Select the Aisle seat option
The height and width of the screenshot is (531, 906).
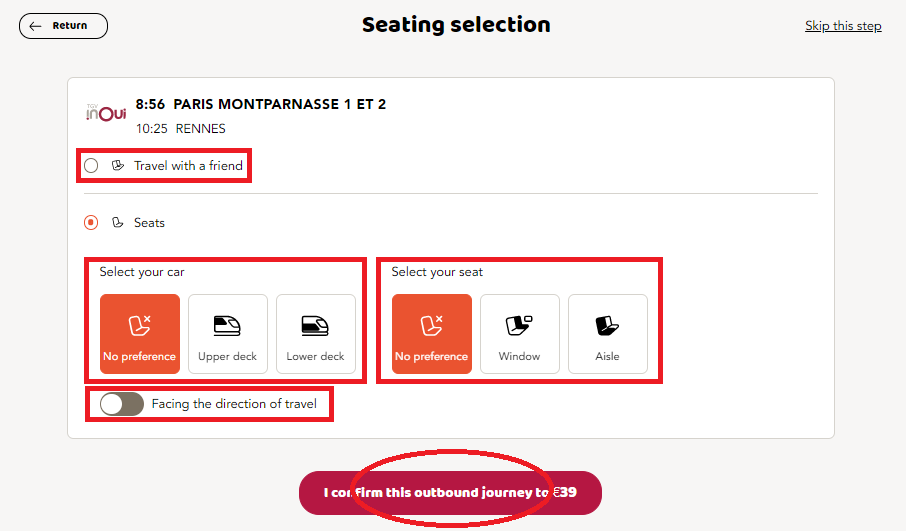tap(607, 334)
